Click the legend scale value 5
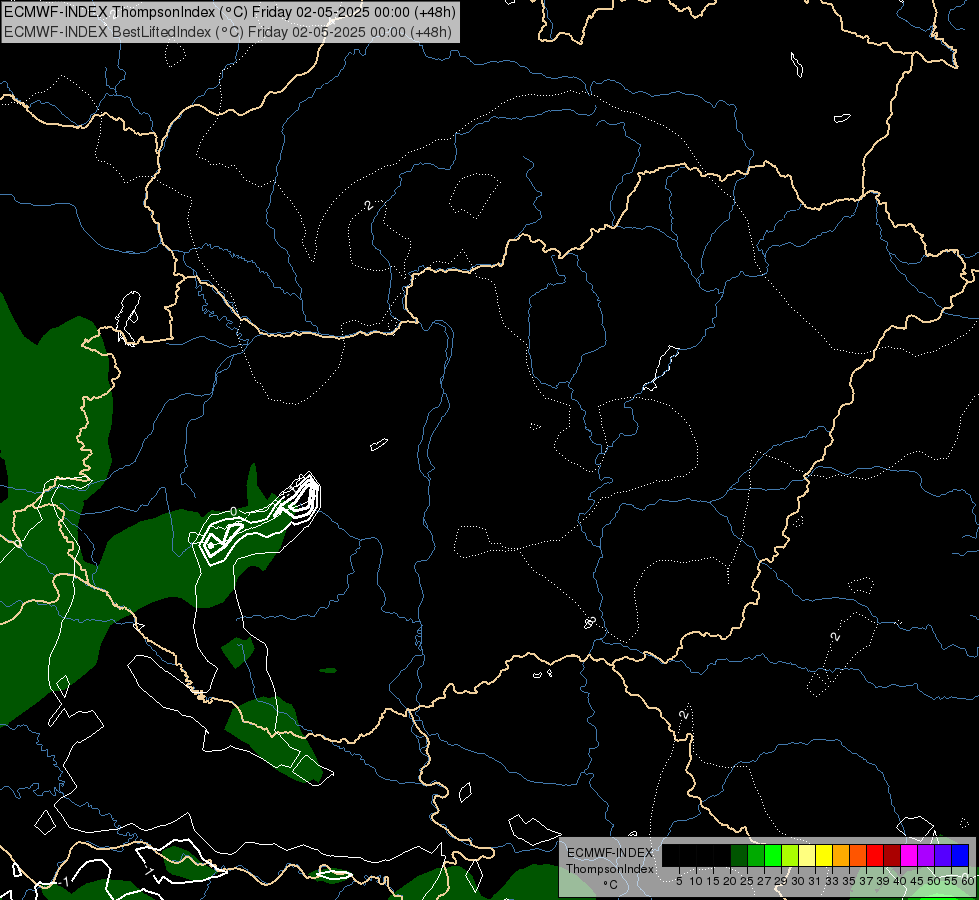The image size is (979, 900). (x=679, y=881)
